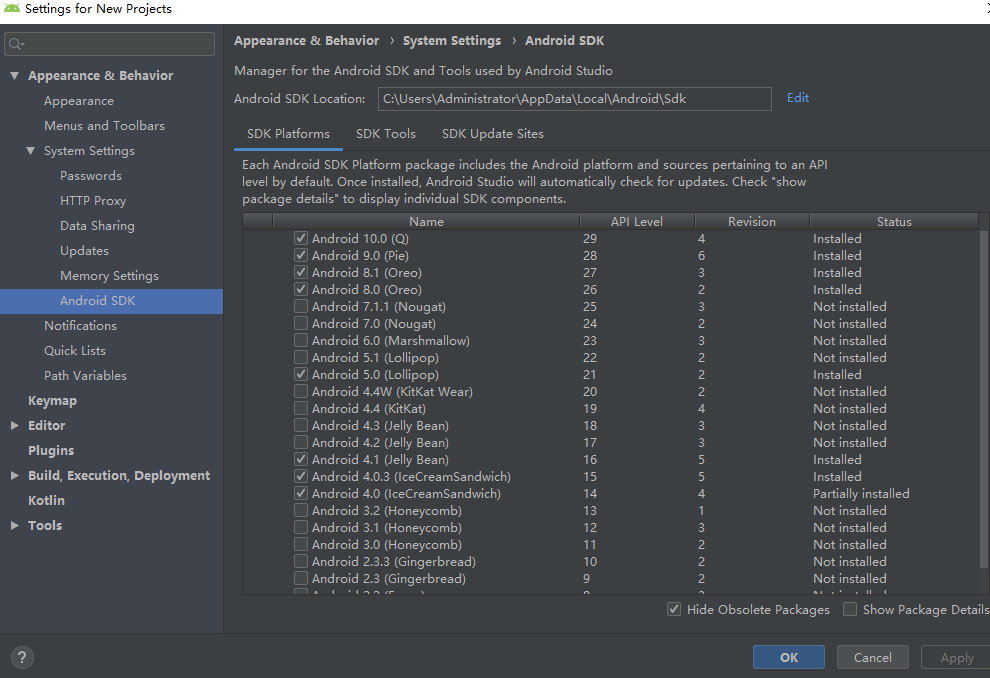Click Android 4.1 (Jelly Bean) row name
The image size is (990, 678).
pos(380,460)
